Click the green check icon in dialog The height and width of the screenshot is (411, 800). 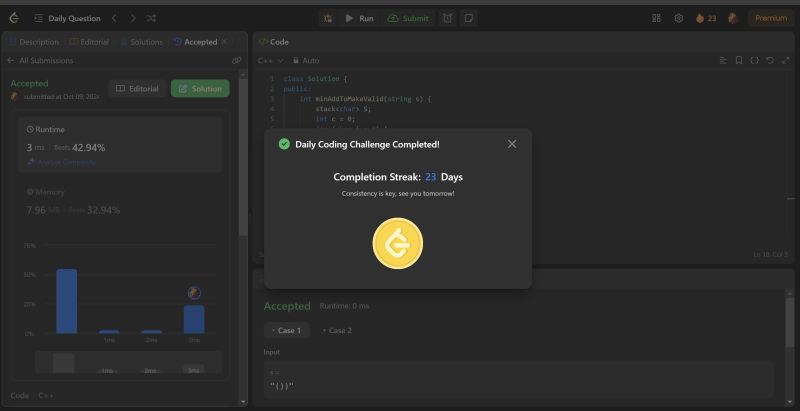point(284,144)
